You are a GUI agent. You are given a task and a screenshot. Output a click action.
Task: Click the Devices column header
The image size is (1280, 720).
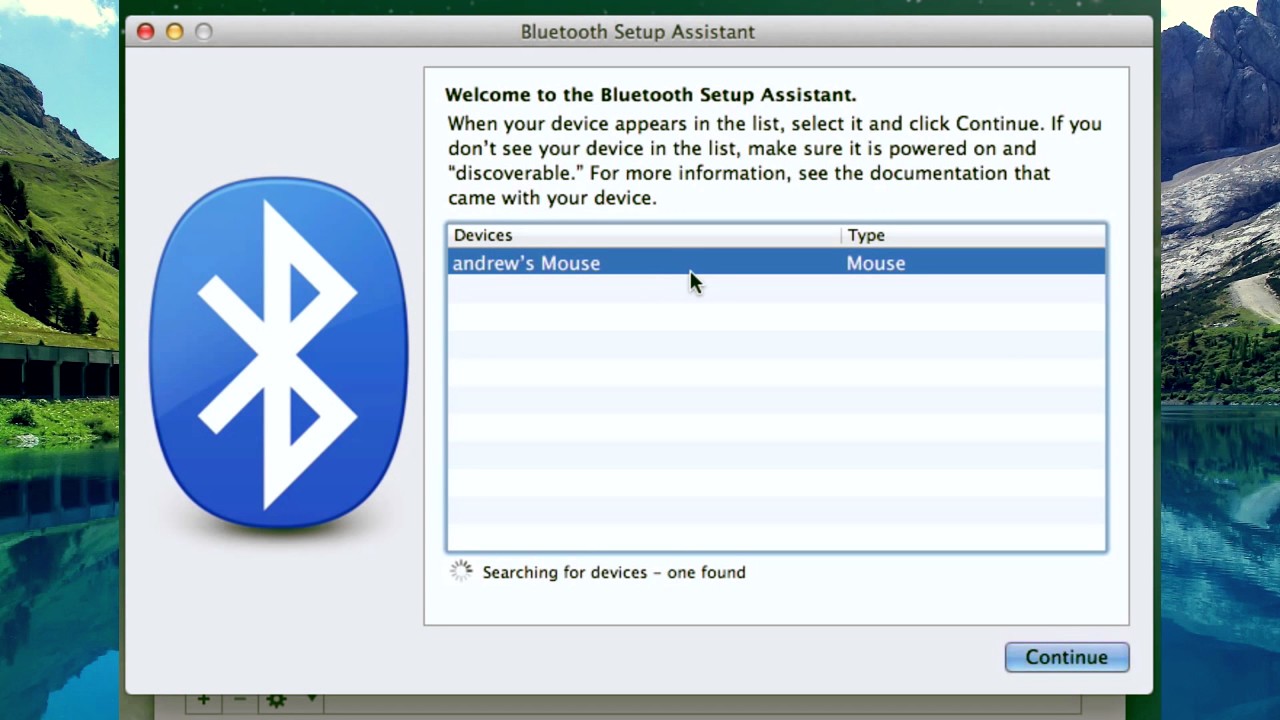tap(644, 235)
